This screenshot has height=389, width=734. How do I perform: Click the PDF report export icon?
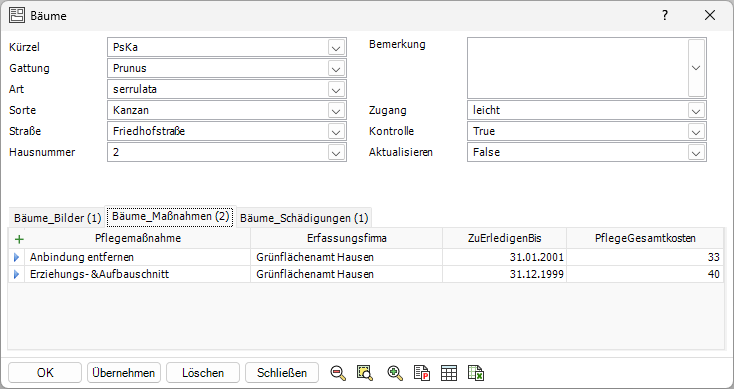pos(422,373)
